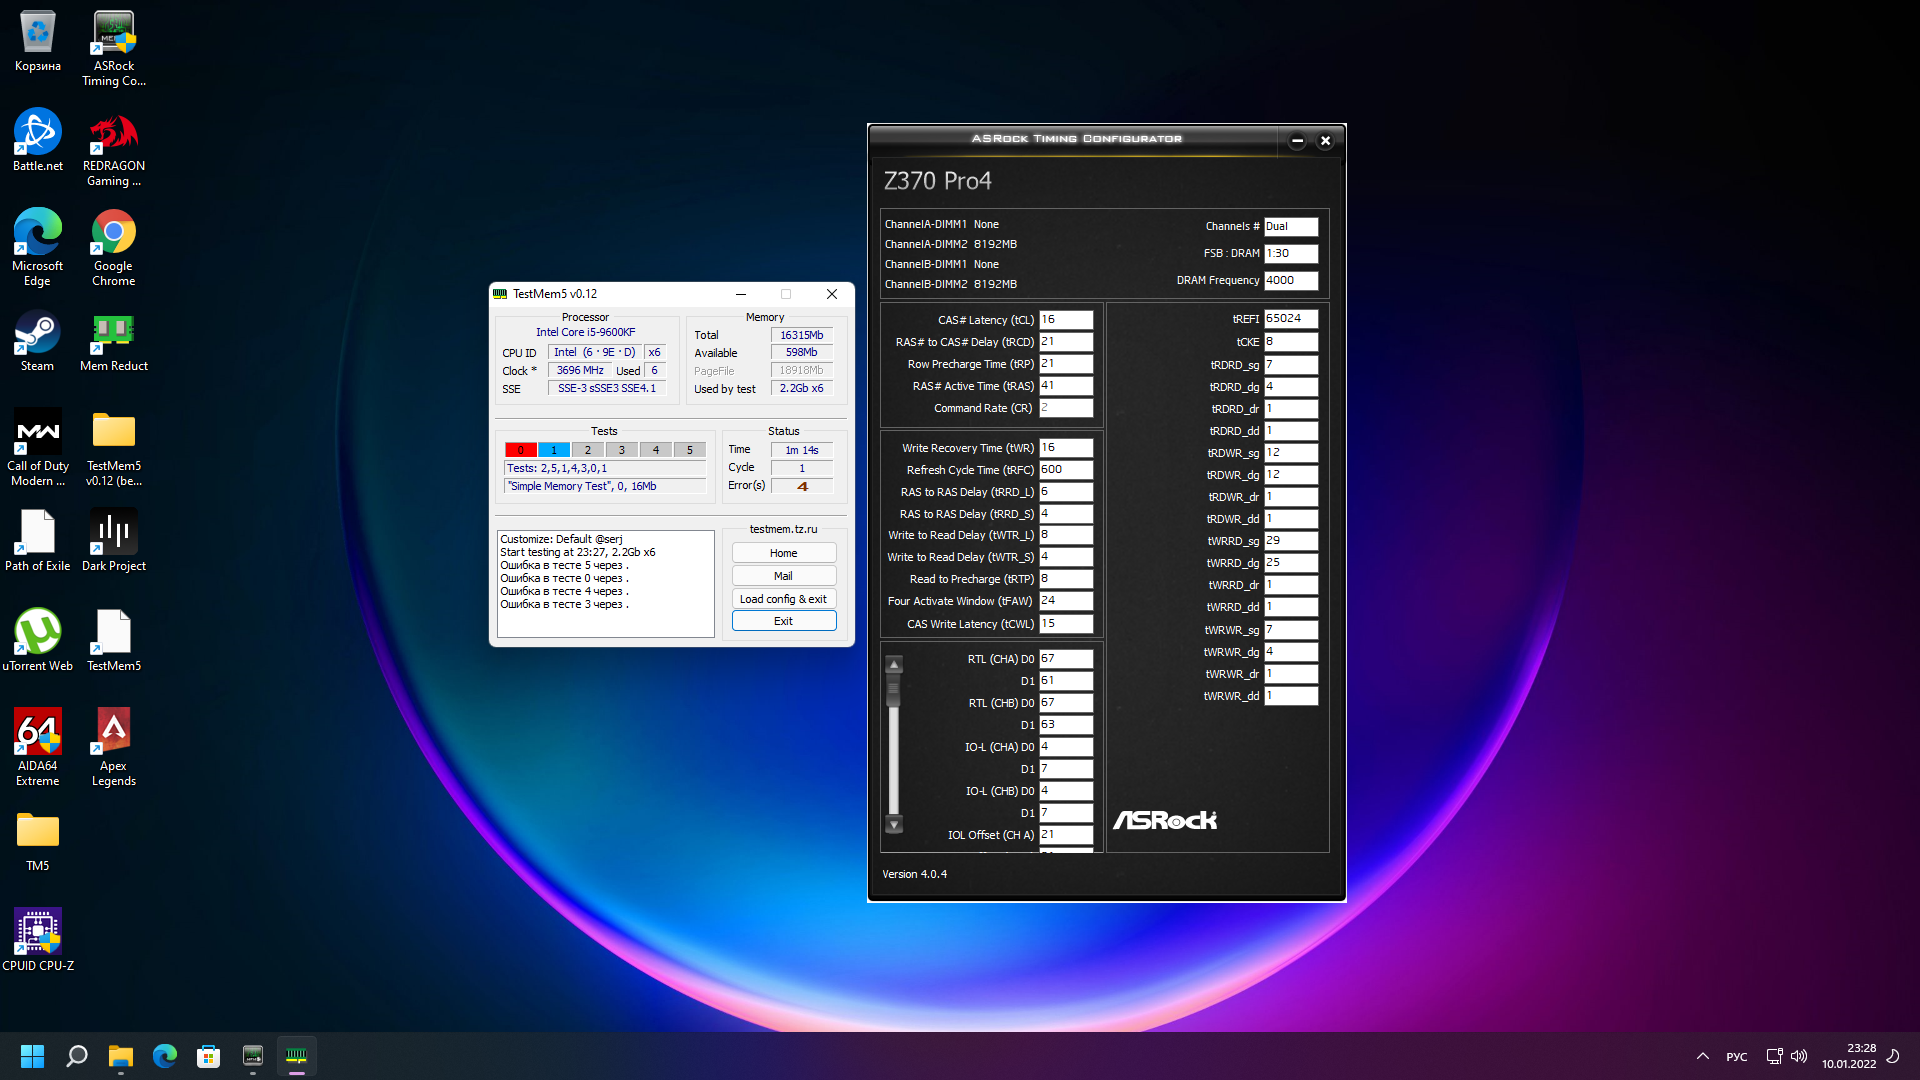This screenshot has height=1080, width=1920.
Task: Open CPUID CPU-Z desktop shortcut
Action: coord(38,932)
